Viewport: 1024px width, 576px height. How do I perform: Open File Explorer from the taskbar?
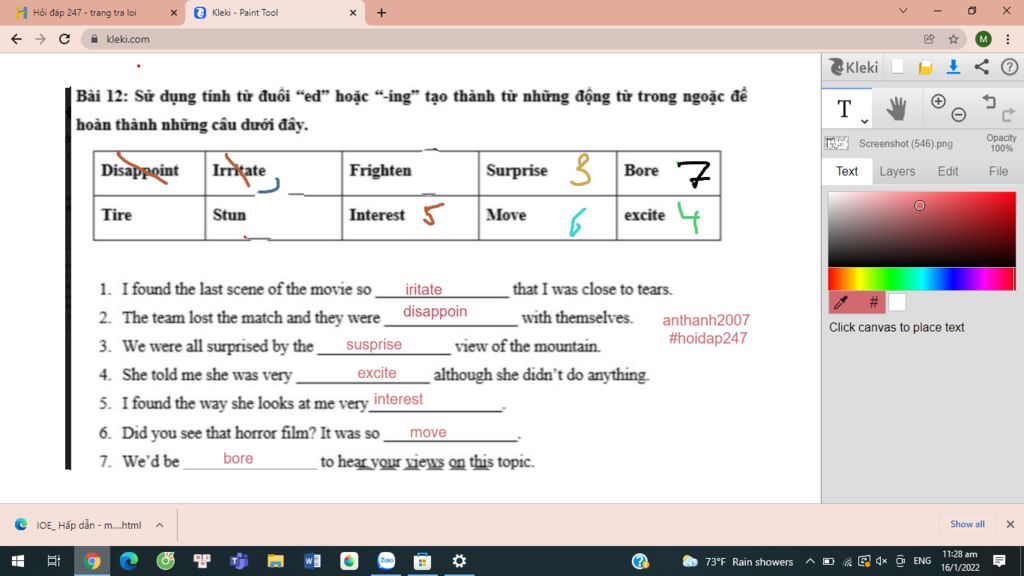click(276, 561)
